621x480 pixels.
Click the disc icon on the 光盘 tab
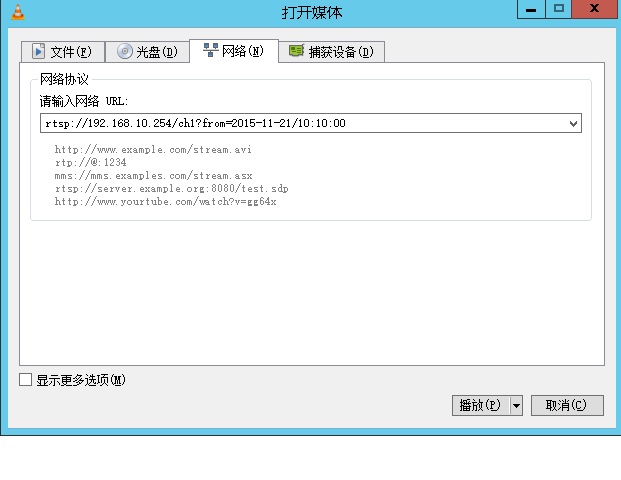point(124,51)
